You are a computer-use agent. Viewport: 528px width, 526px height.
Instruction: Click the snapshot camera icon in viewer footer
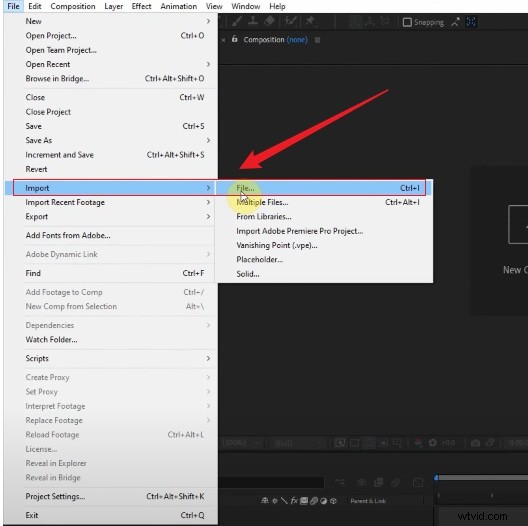click(475, 443)
